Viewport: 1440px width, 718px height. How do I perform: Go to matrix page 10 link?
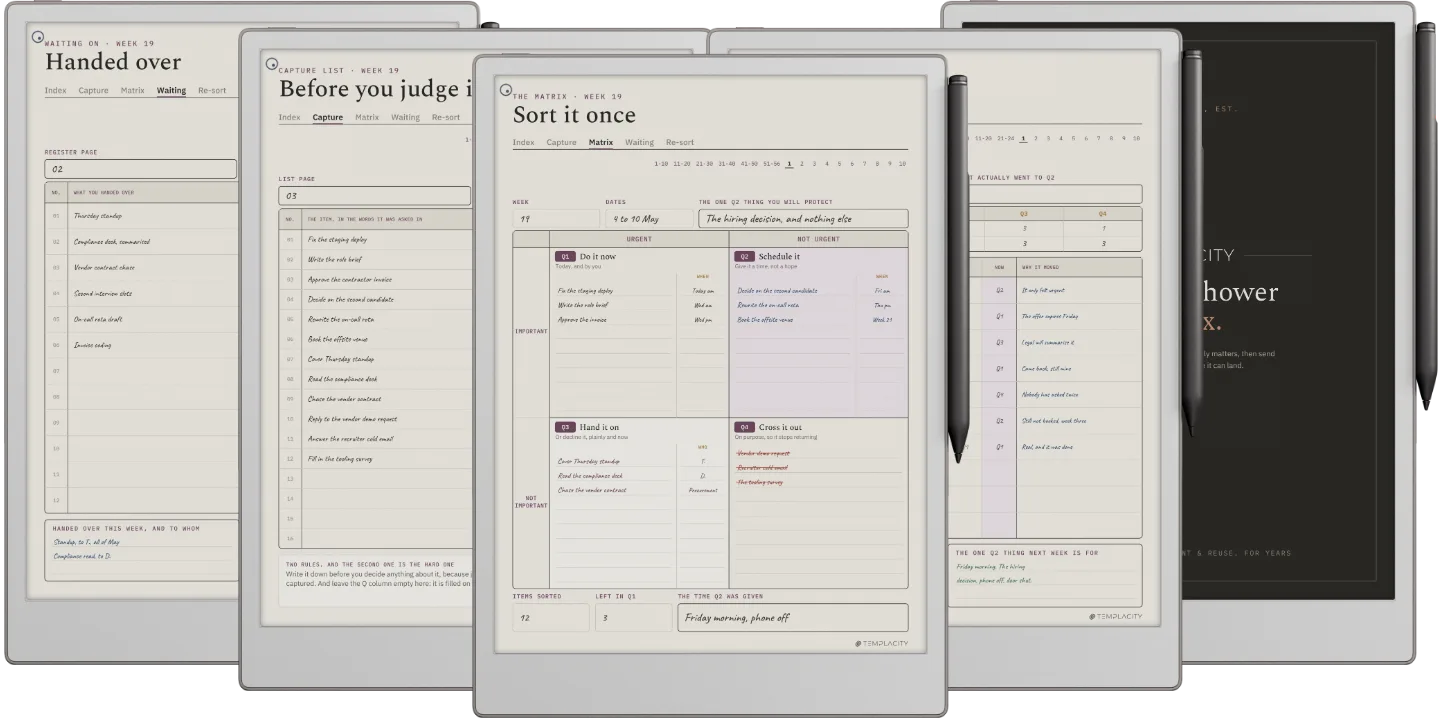point(902,164)
